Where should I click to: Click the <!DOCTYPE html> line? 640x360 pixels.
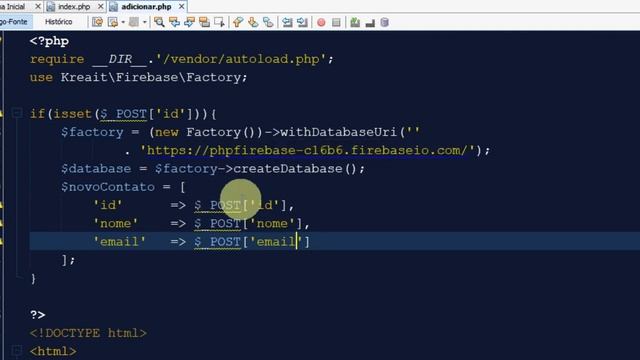click(x=88, y=333)
